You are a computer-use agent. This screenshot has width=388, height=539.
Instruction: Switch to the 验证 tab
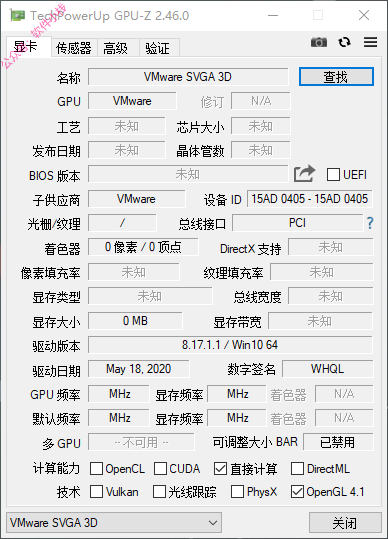pos(158,48)
